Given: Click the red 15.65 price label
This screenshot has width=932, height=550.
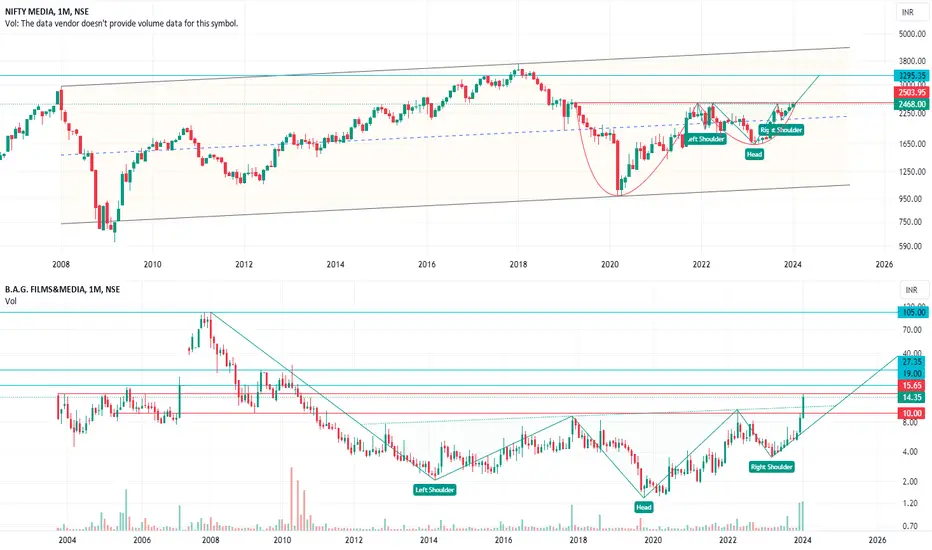Looking at the screenshot, I should tap(912, 385).
